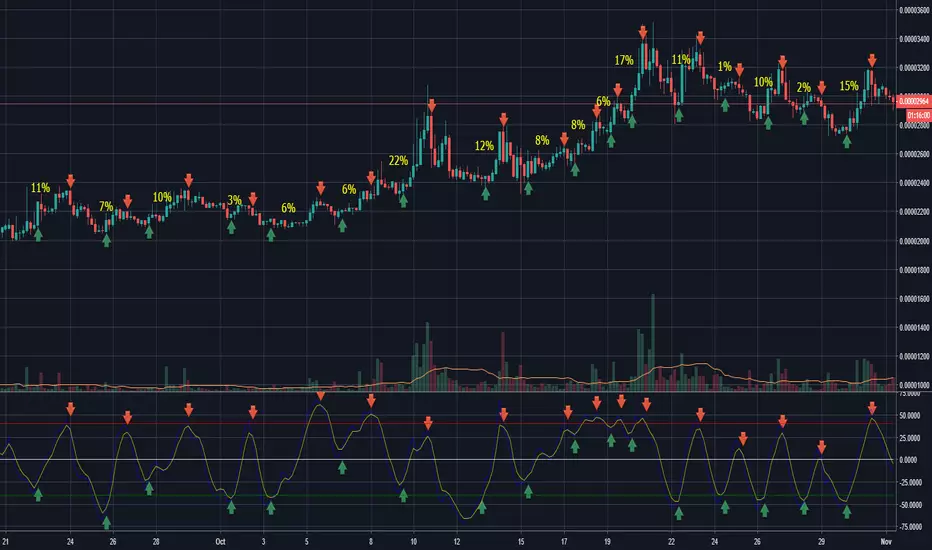Click the 50.0000 level on the oscillator axis

(x=910, y=412)
